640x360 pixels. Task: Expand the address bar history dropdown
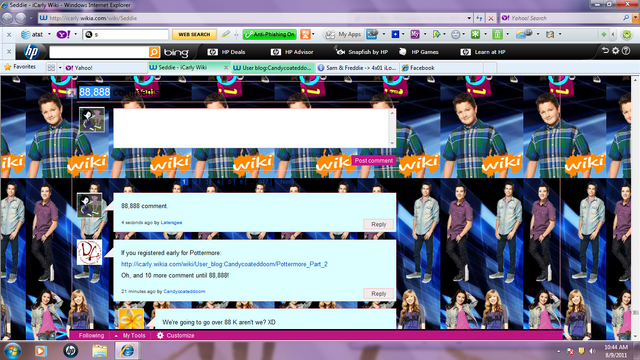click(x=469, y=18)
